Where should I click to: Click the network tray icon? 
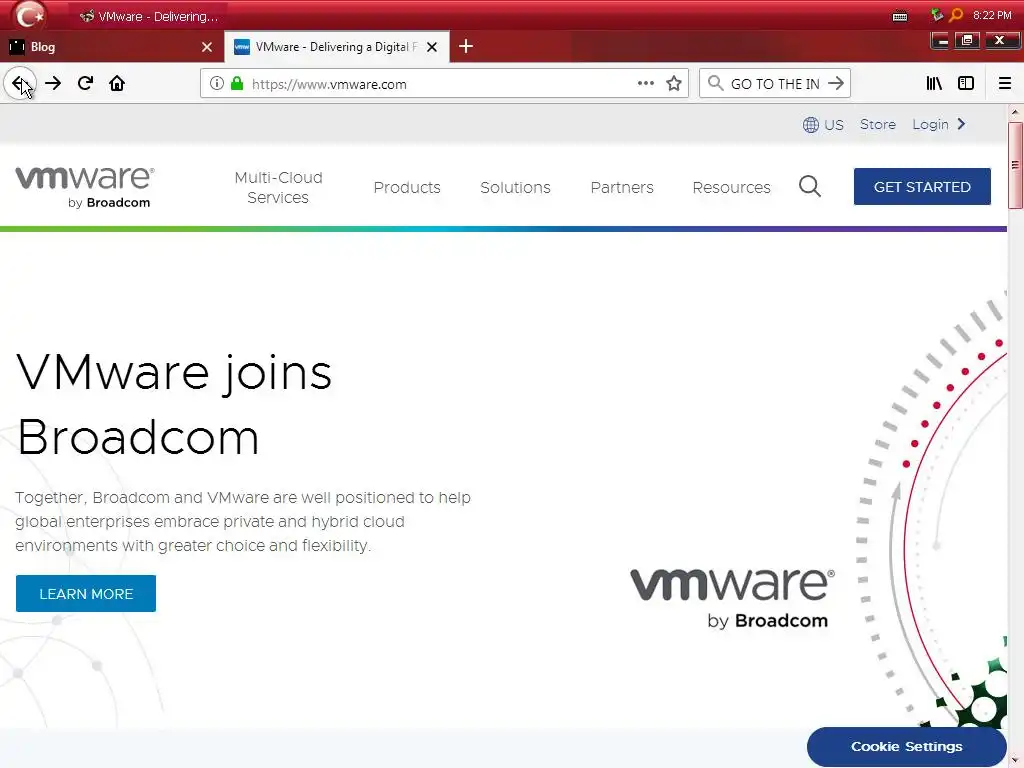click(937, 14)
